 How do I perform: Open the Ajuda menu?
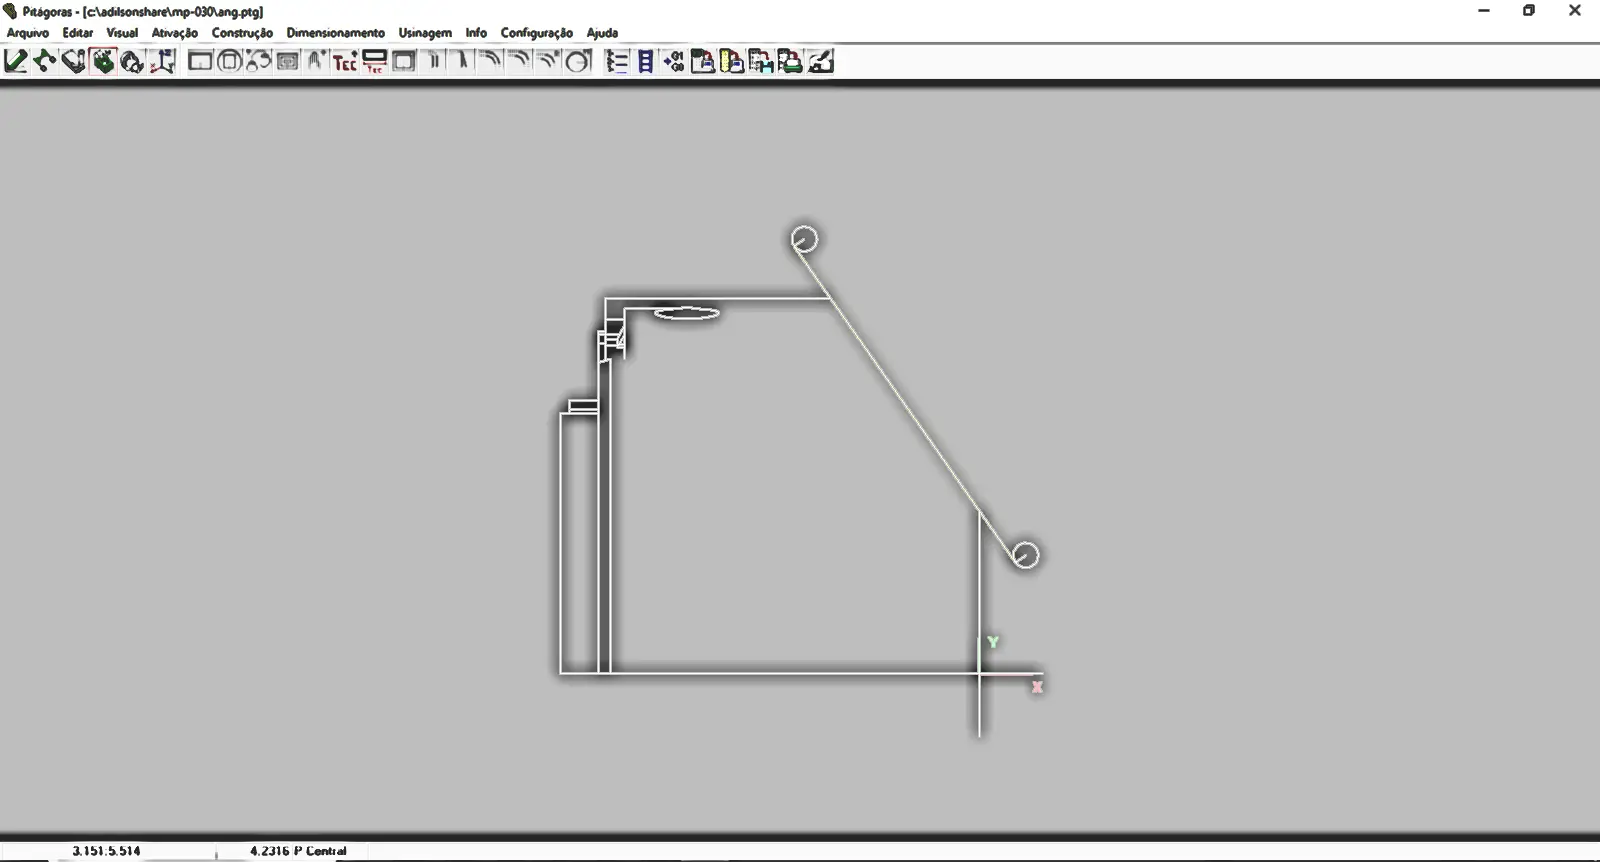click(602, 33)
